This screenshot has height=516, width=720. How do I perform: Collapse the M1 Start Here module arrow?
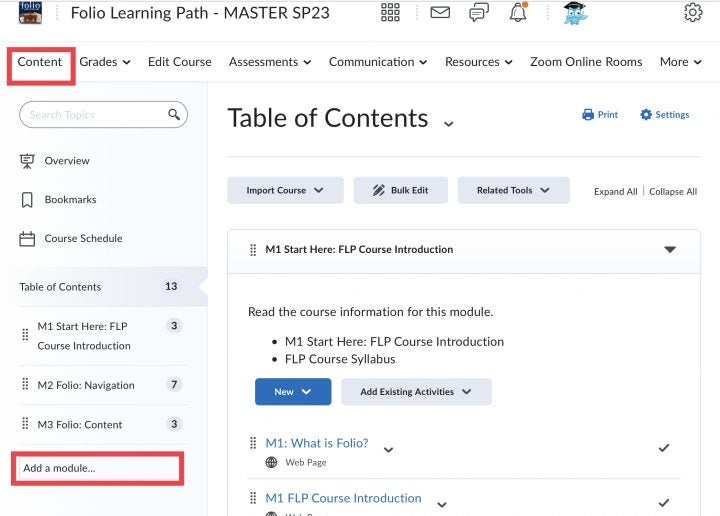tap(670, 250)
